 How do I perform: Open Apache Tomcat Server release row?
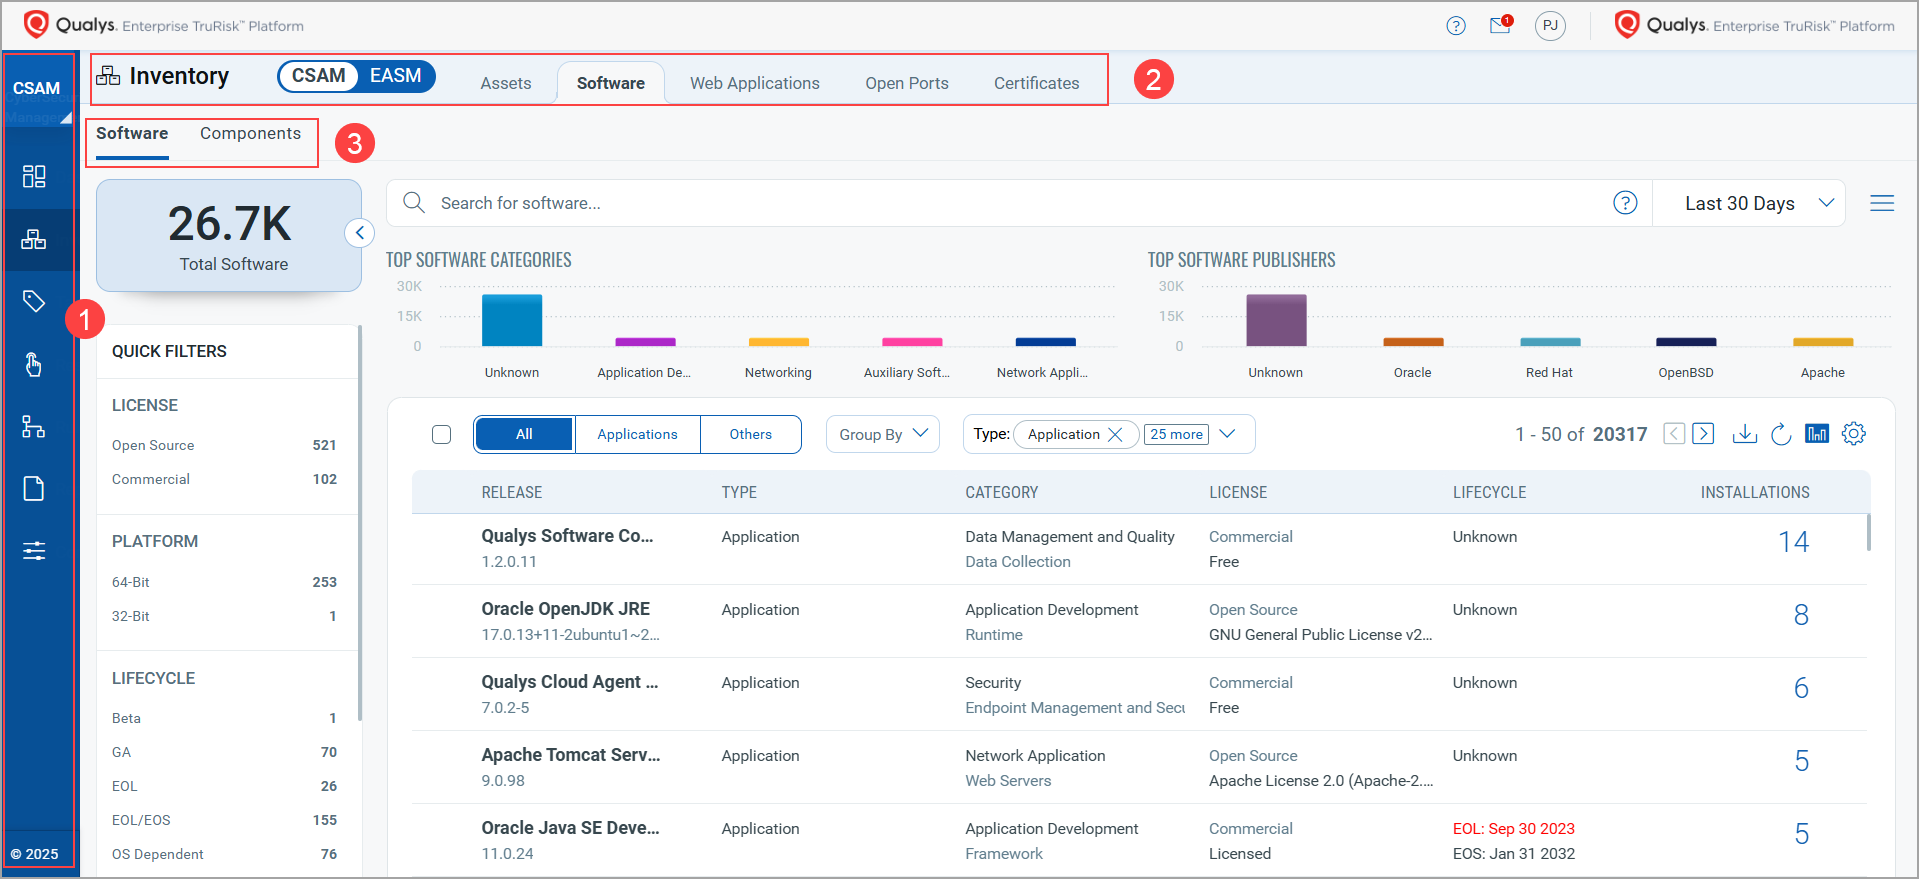pos(571,755)
